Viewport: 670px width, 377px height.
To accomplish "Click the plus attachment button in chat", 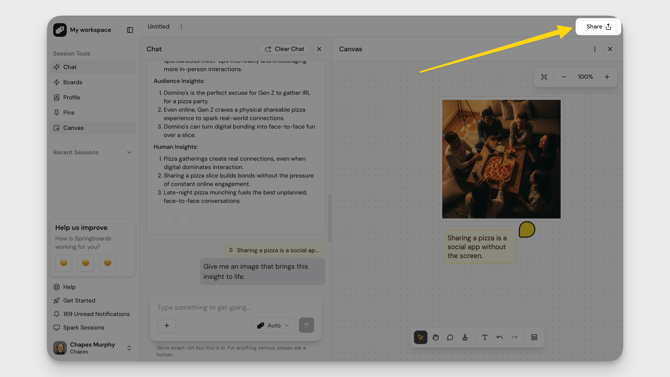I will coord(167,325).
